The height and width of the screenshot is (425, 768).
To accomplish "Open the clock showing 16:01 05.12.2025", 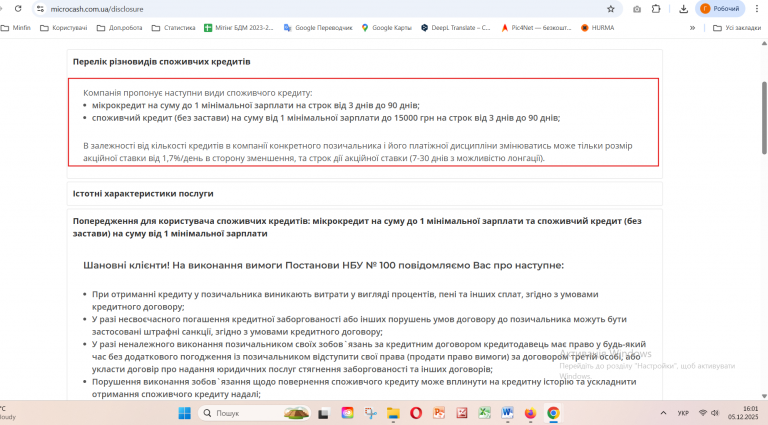I will tap(743, 413).
